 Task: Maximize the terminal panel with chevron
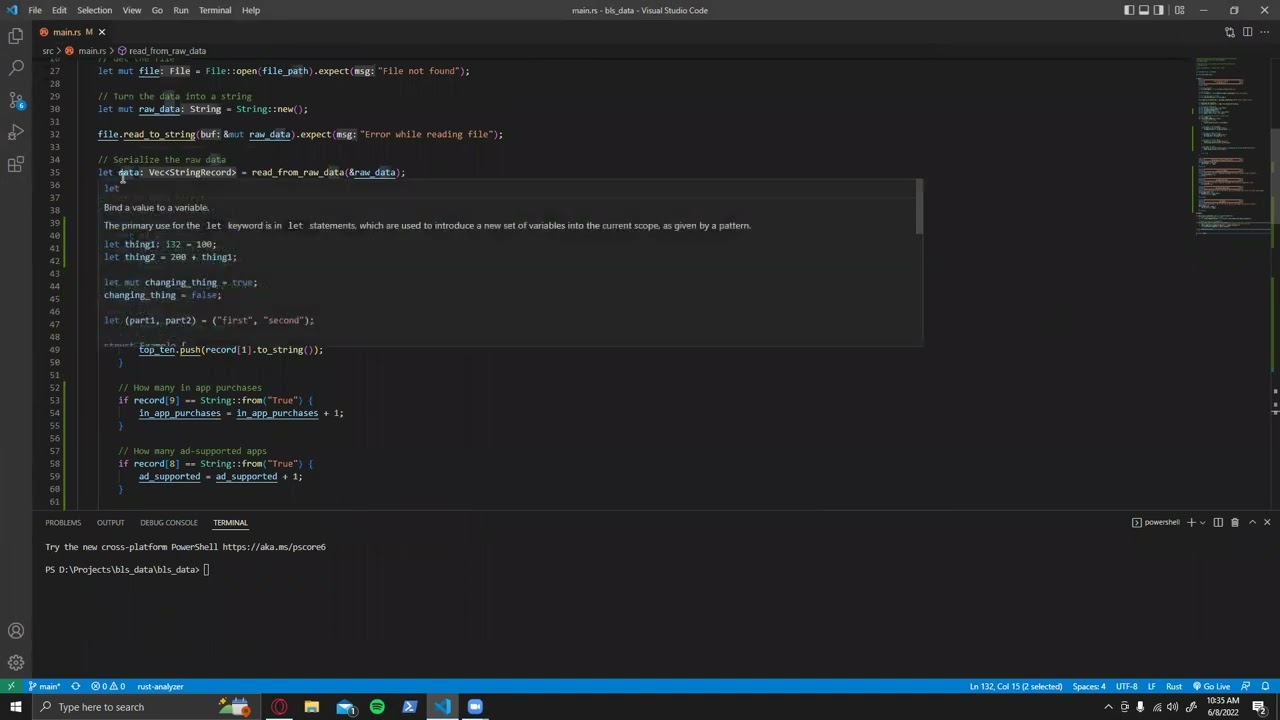(1252, 522)
